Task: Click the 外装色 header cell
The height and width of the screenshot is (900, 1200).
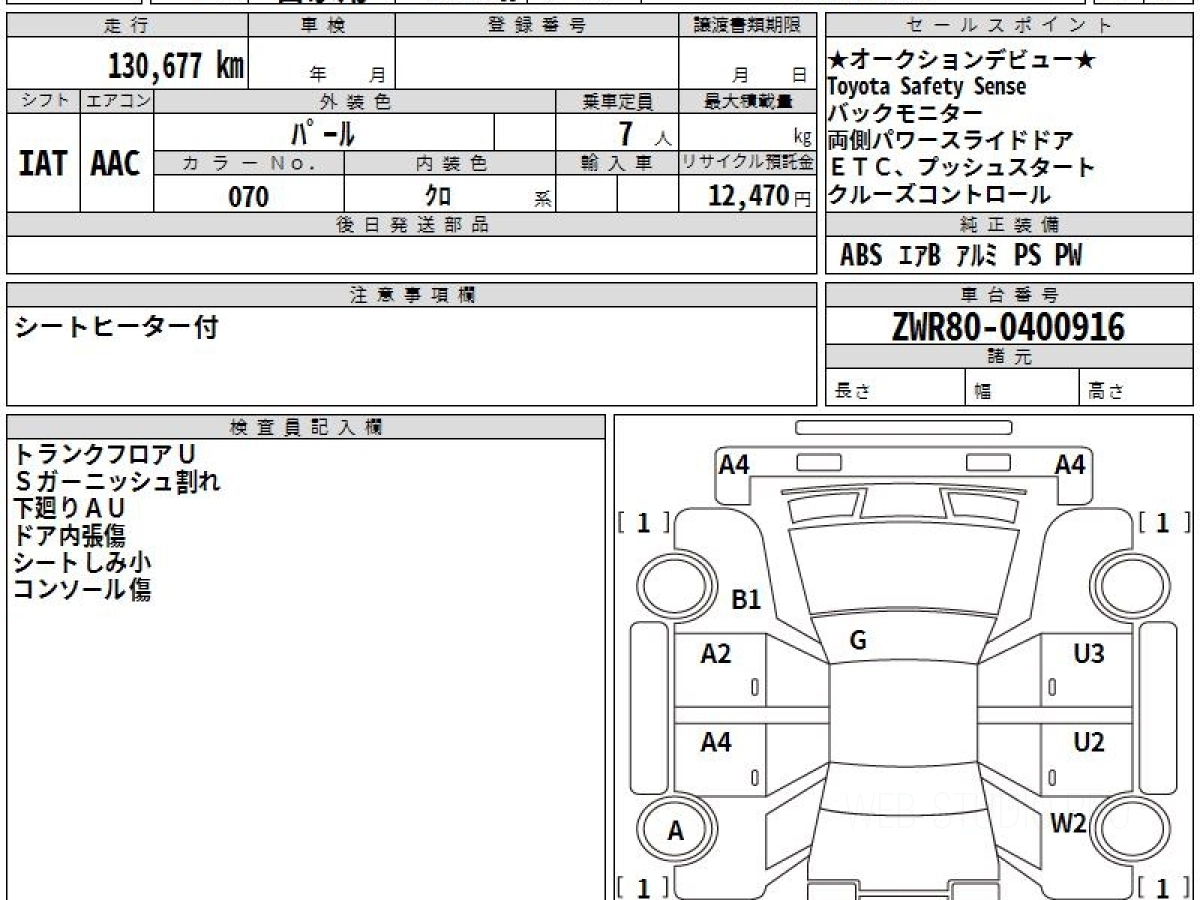Action: (x=355, y=101)
